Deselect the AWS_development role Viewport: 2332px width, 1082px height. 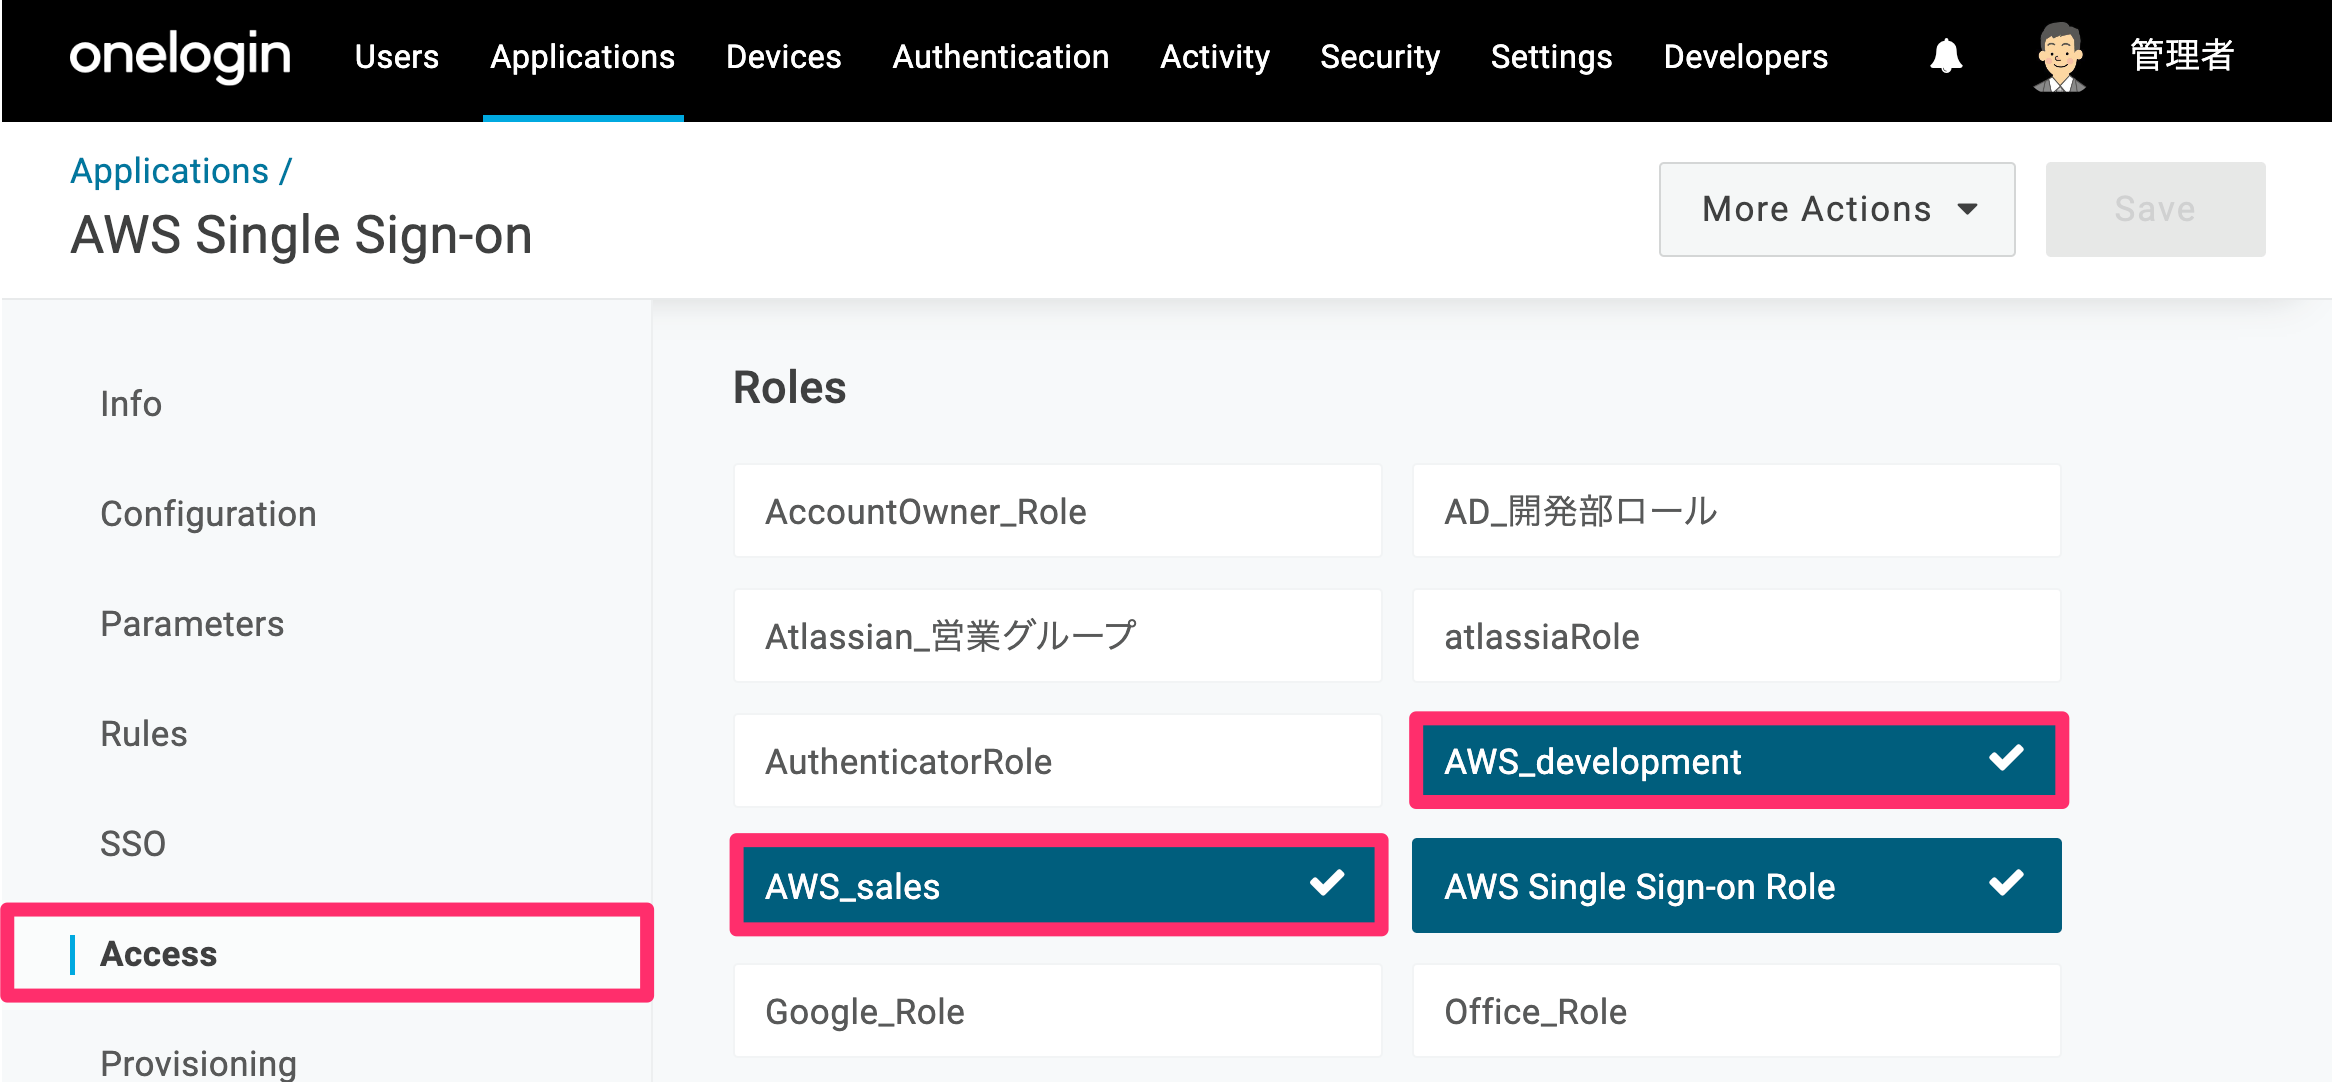(x=1738, y=761)
